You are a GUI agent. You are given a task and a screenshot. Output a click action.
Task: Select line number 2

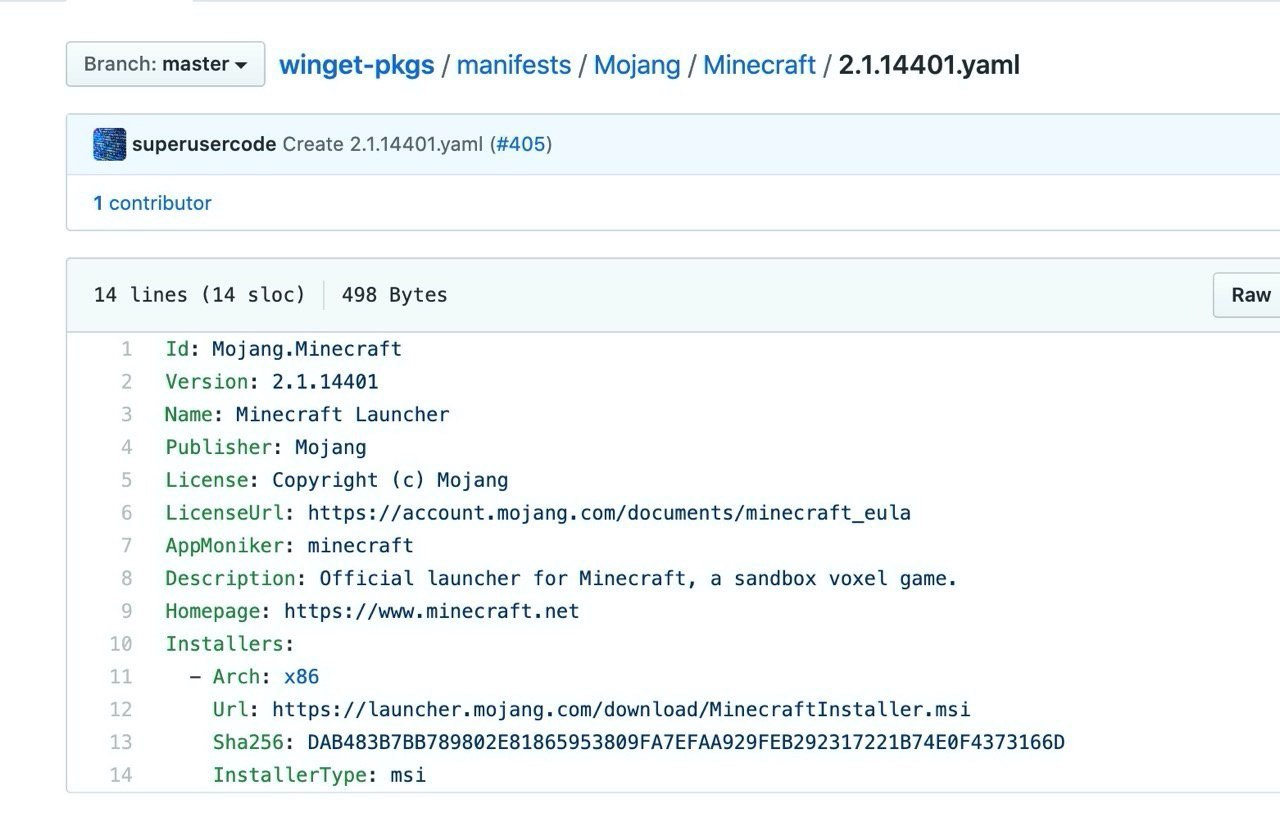coord(127,382)
